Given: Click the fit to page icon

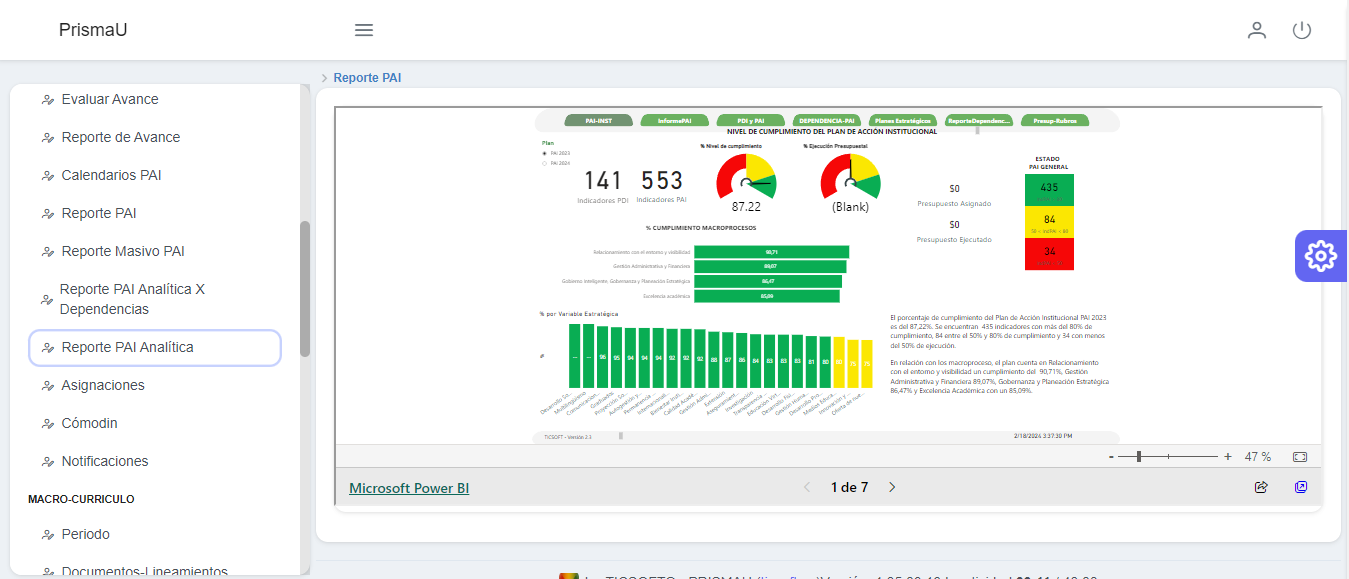Looking at the screenshot, I should tap(1300, 457).
